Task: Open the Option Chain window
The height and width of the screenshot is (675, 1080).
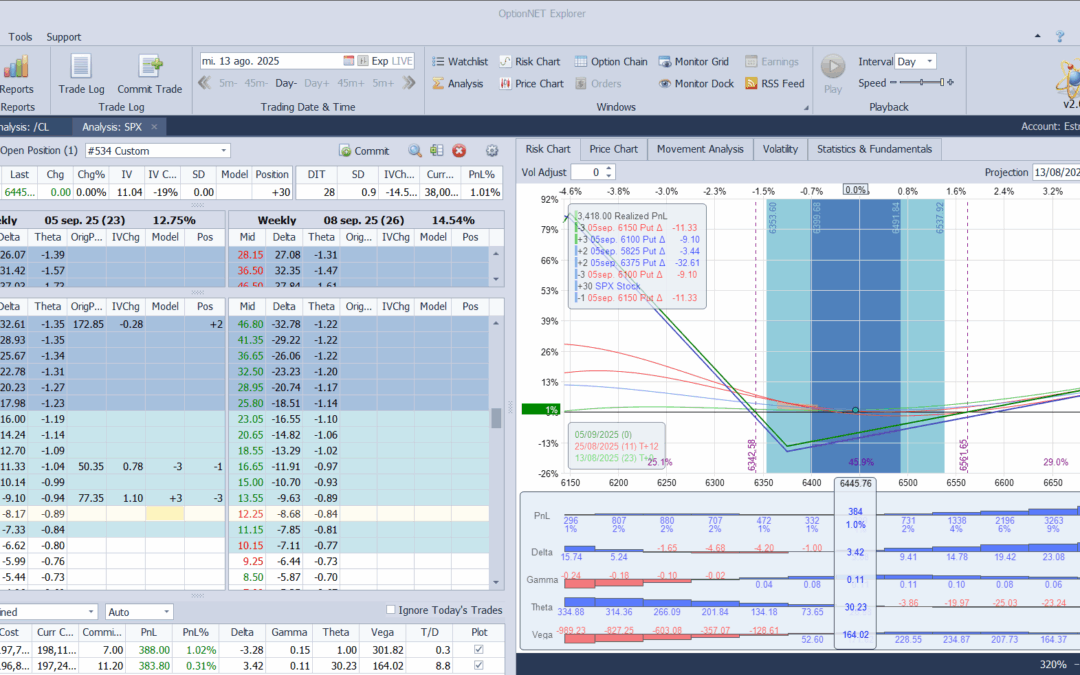Action: [611, 61]
